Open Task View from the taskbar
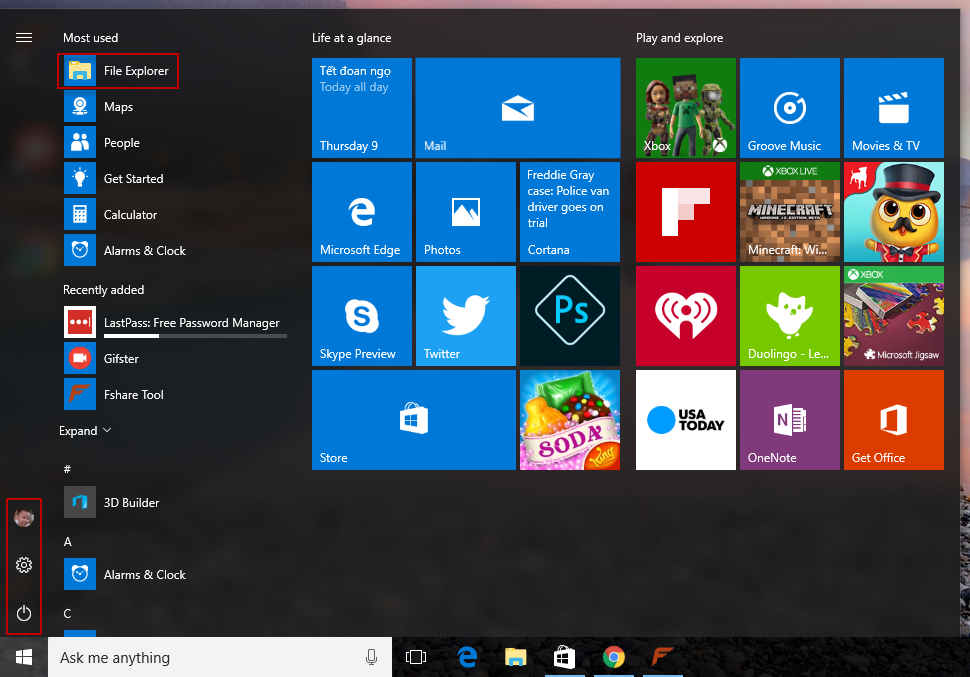970x677 pixels. point(416,657)
